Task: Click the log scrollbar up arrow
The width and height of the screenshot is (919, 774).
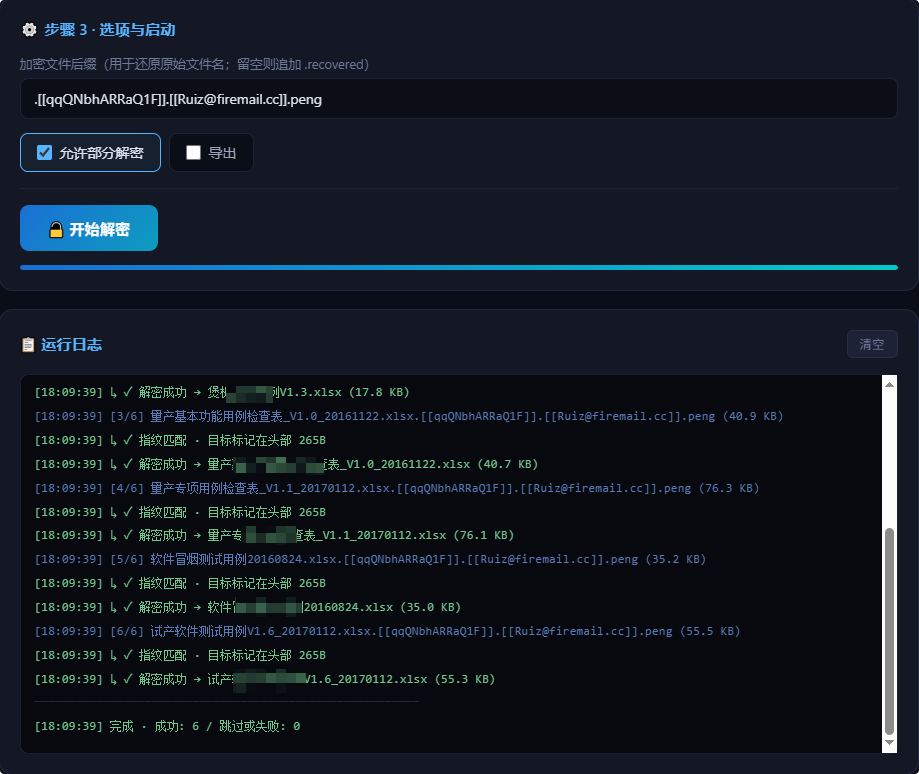Action: point(889,383)
